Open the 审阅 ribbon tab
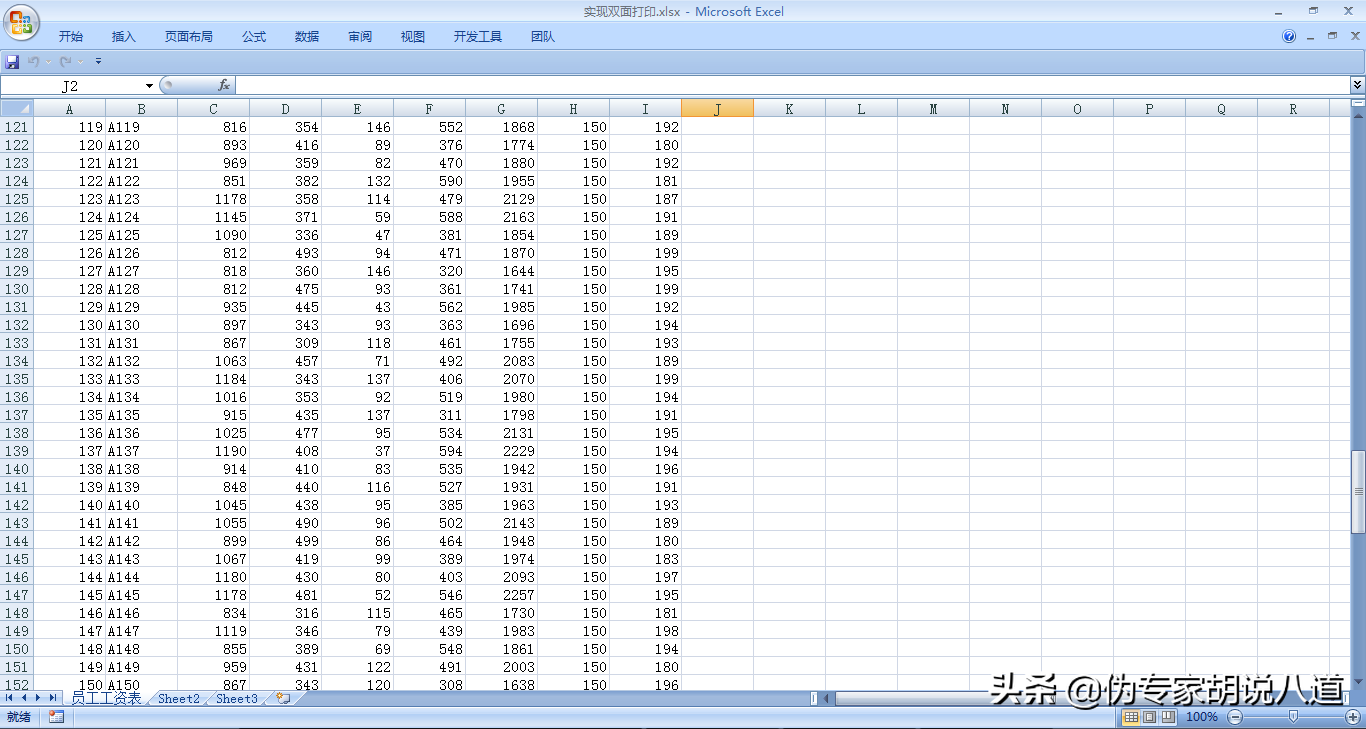1366x729 pixels. point(360,37)
